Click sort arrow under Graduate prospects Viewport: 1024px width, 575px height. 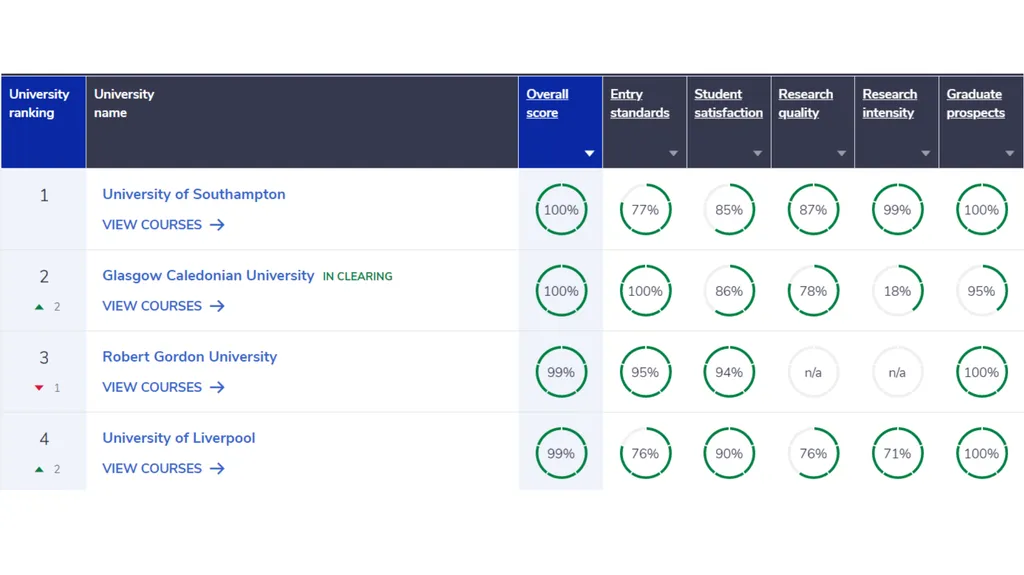pyautogui.click(x=1010, y=154)
